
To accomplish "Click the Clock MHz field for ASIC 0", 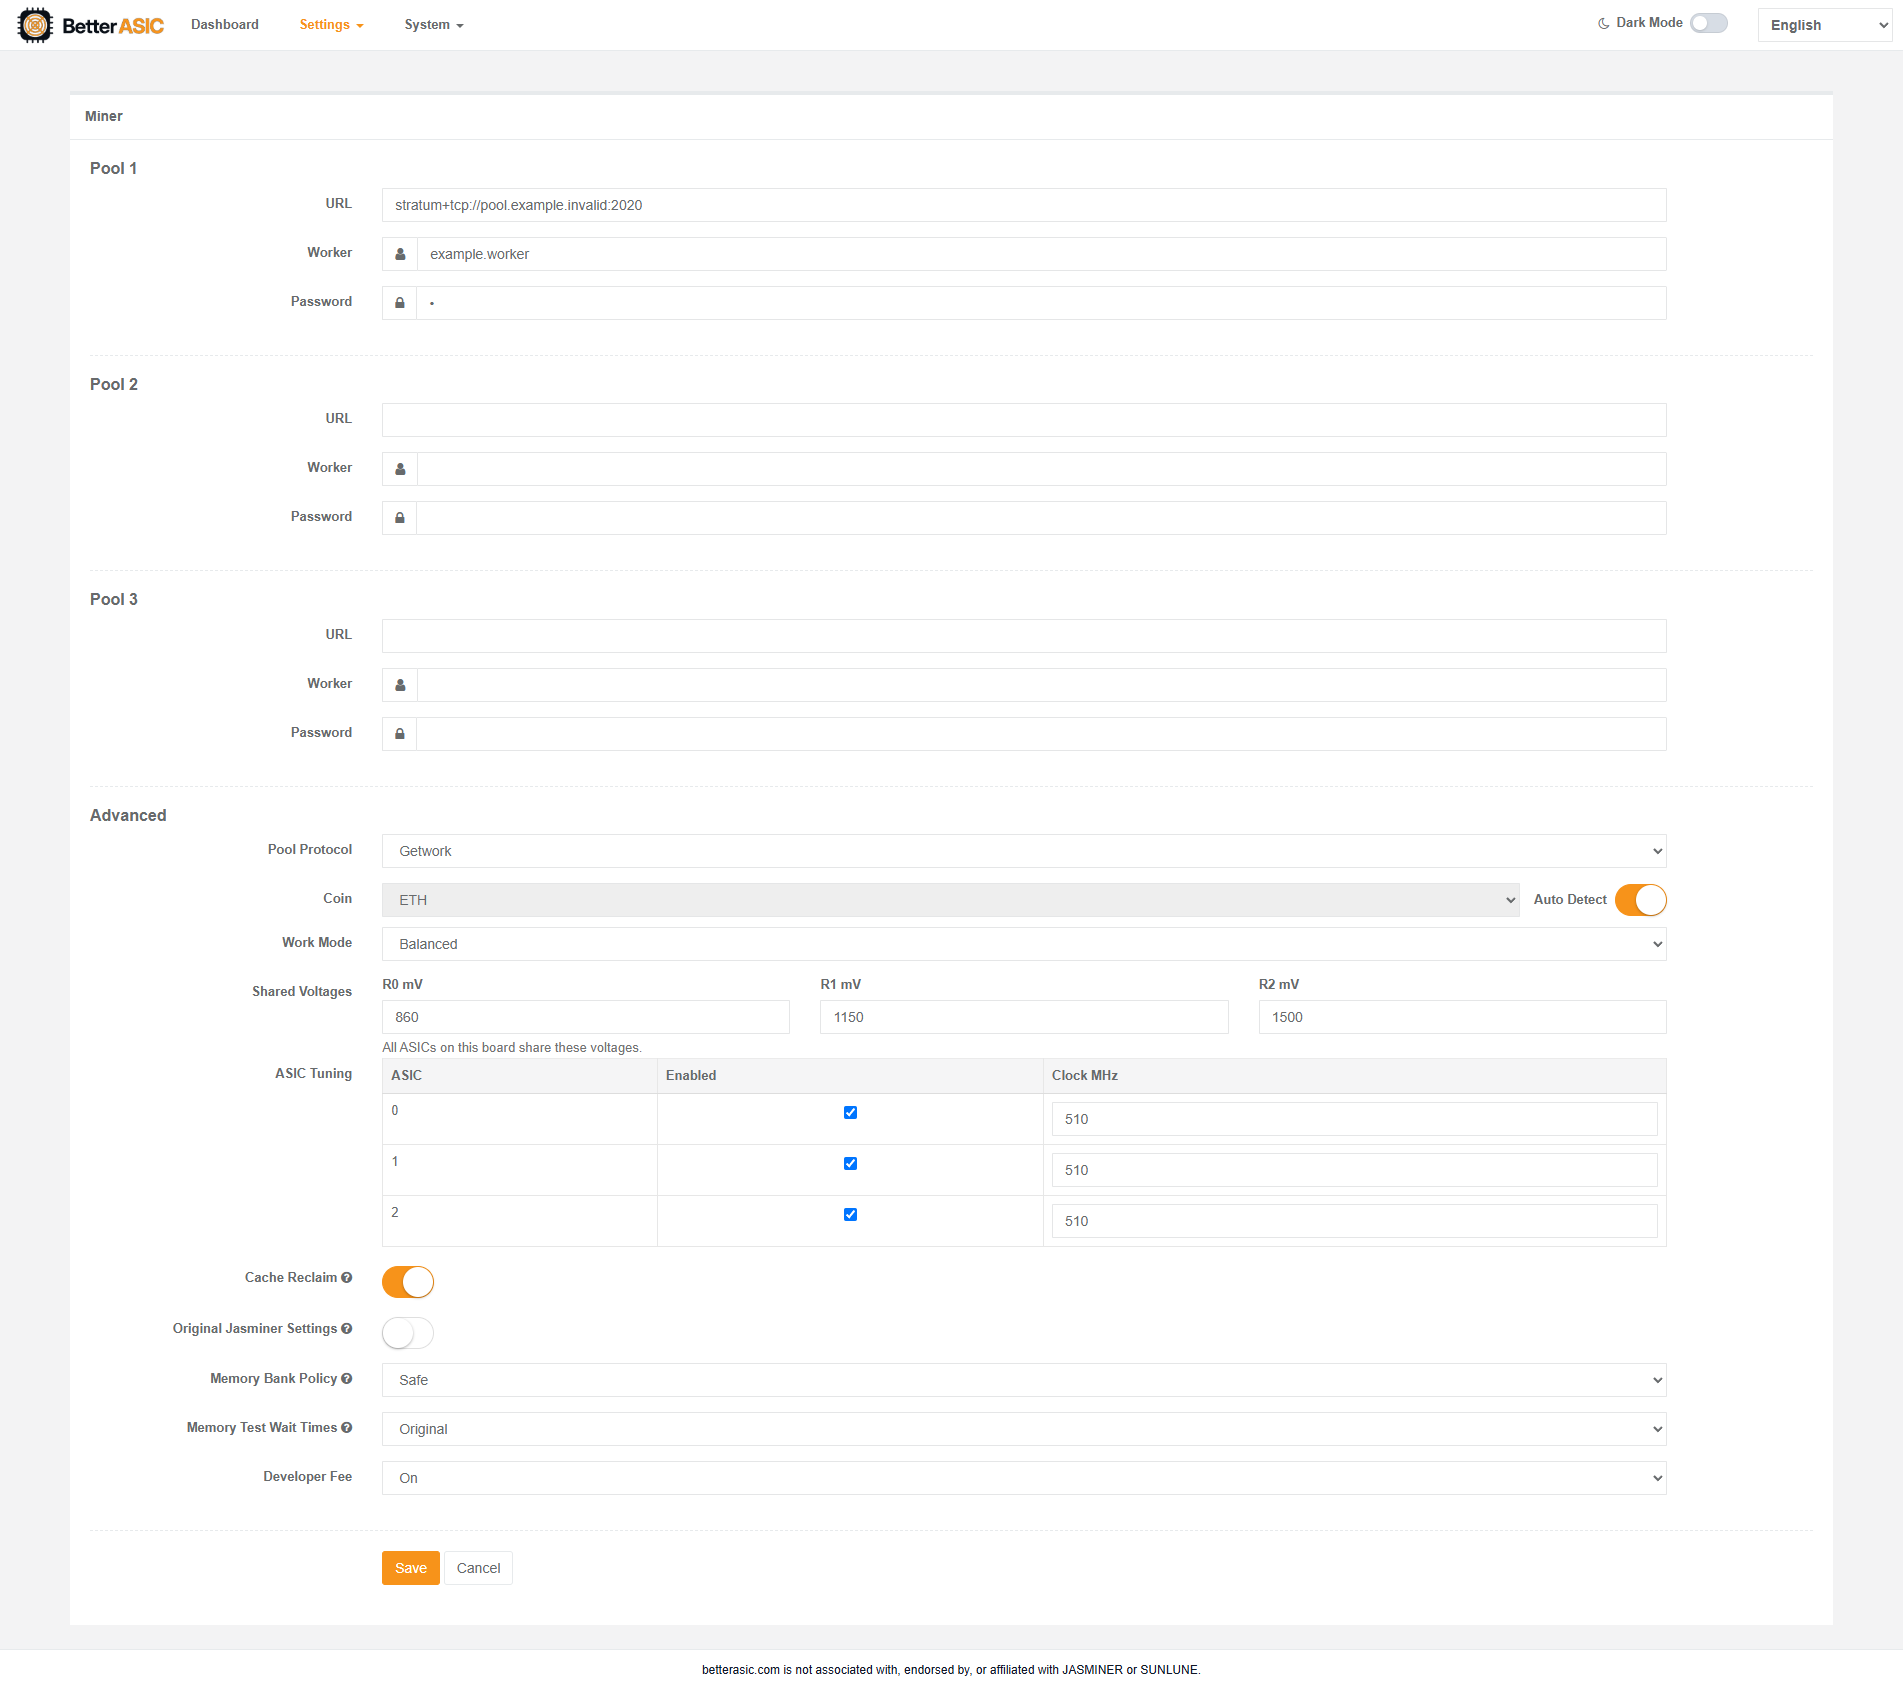I will pos(1355,1119).
